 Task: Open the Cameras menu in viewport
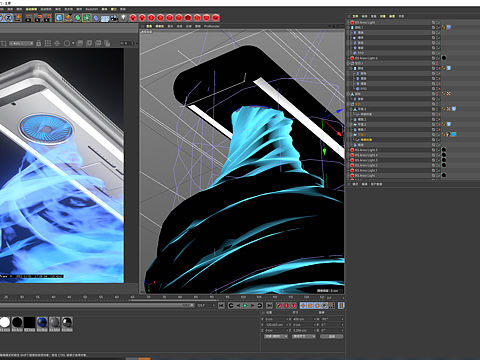pyautogui.click(x=160, y=26)
